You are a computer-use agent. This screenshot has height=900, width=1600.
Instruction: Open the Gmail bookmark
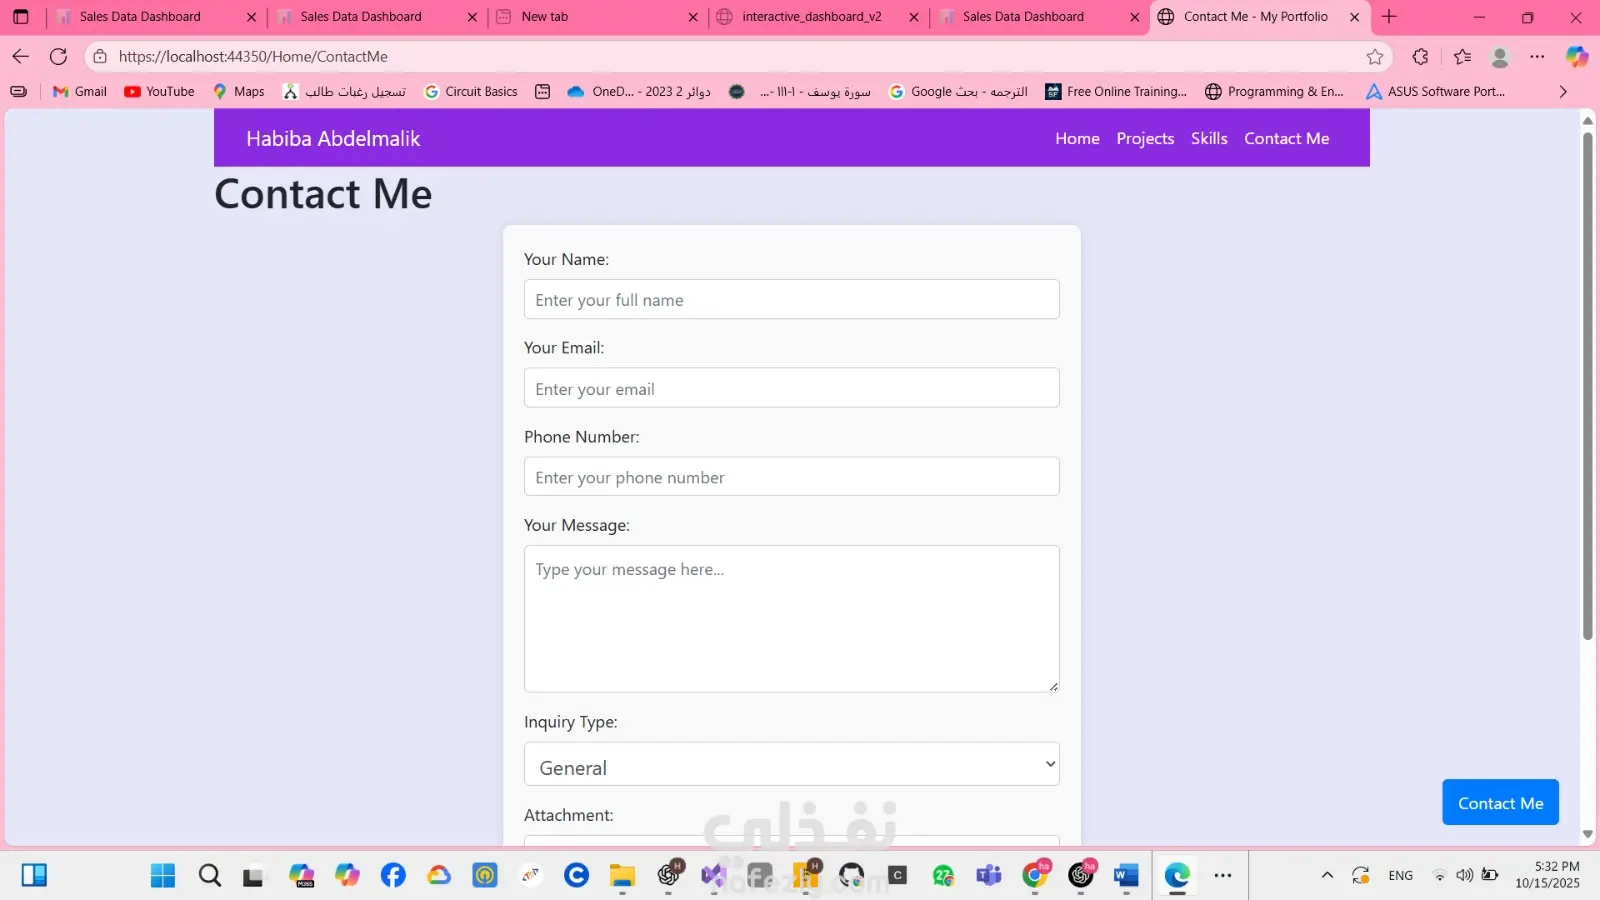pos(80,92)
